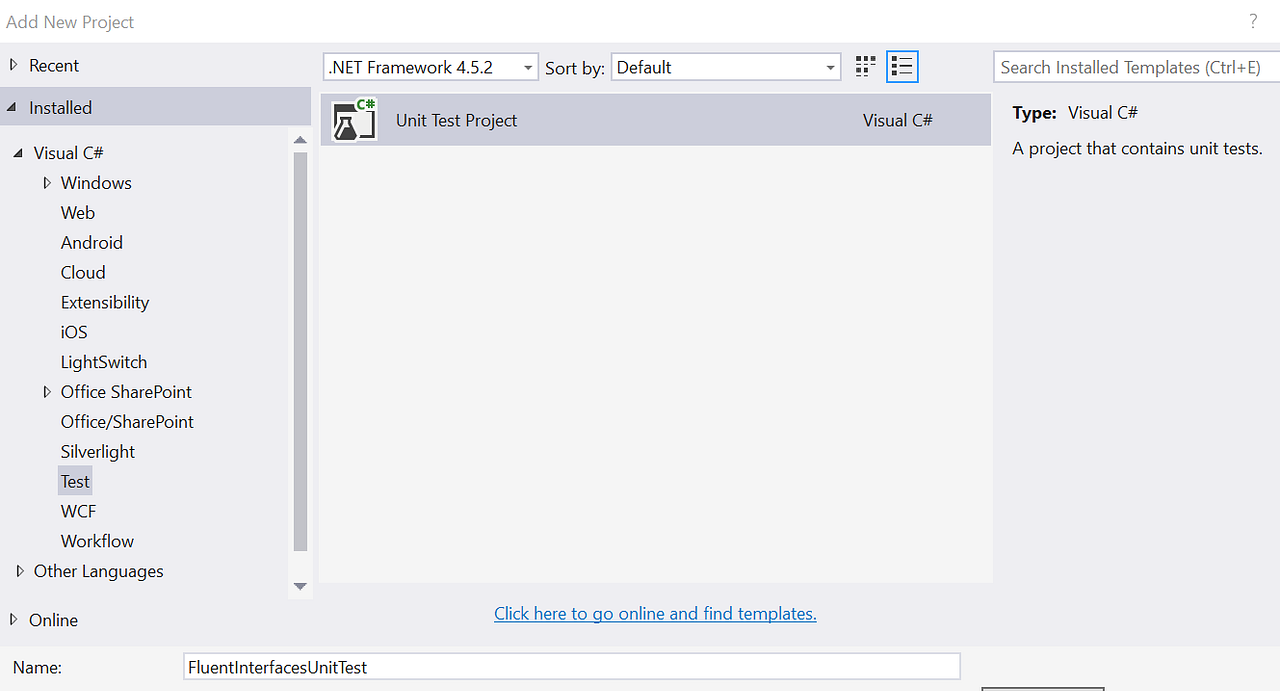This screenshot has height=691, width=1280.
Task: Expand the Windows category
Action: coord(47,182)
